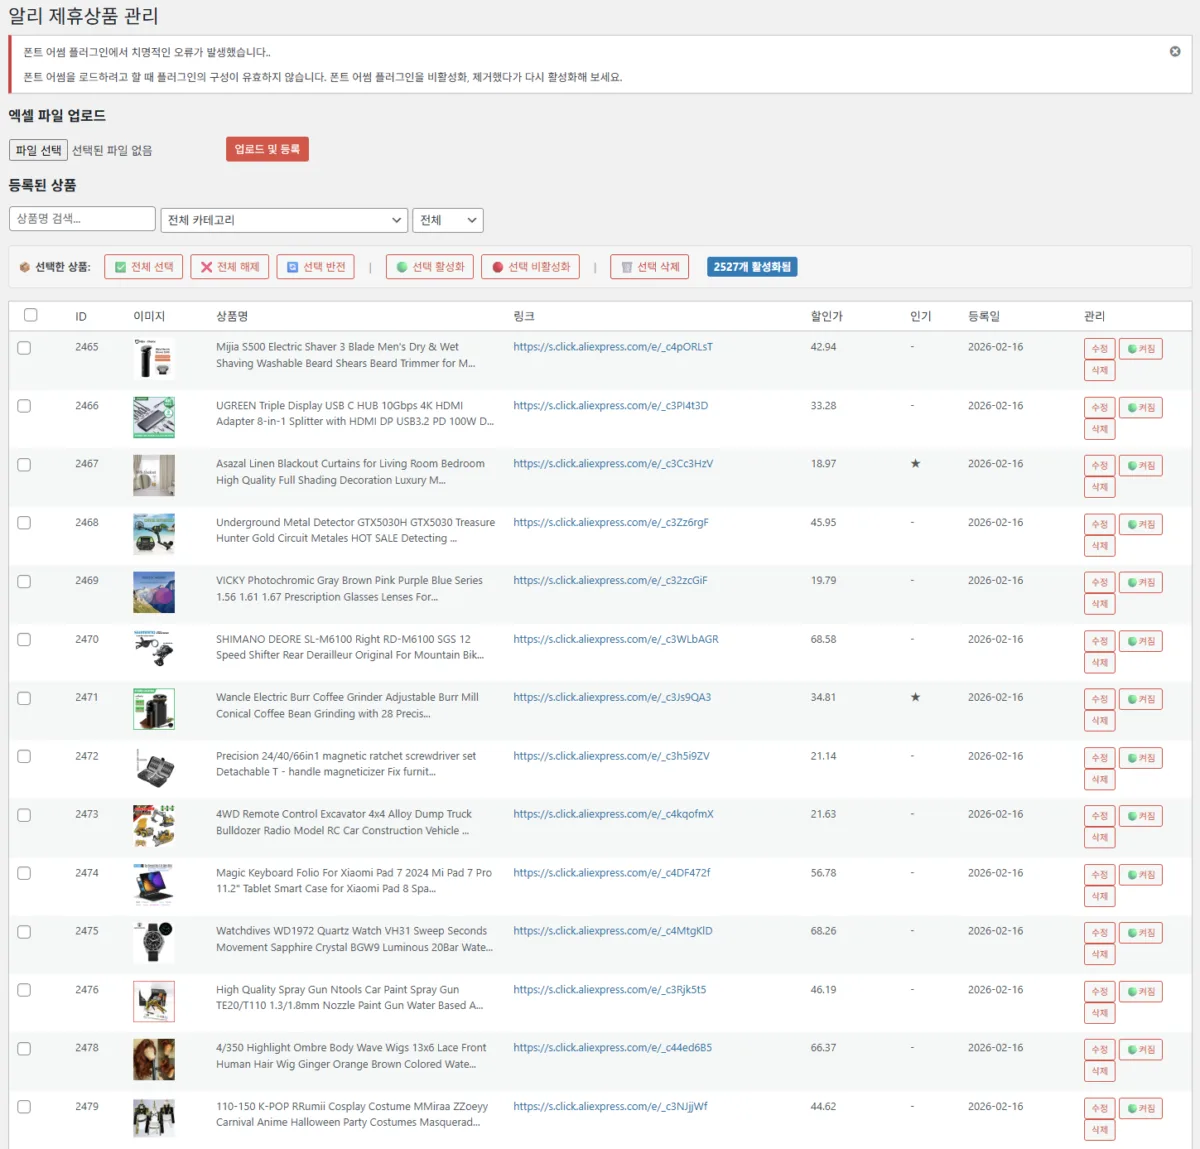Open the 전체 카테고리 category dropdown

click(x=284, y=220)
